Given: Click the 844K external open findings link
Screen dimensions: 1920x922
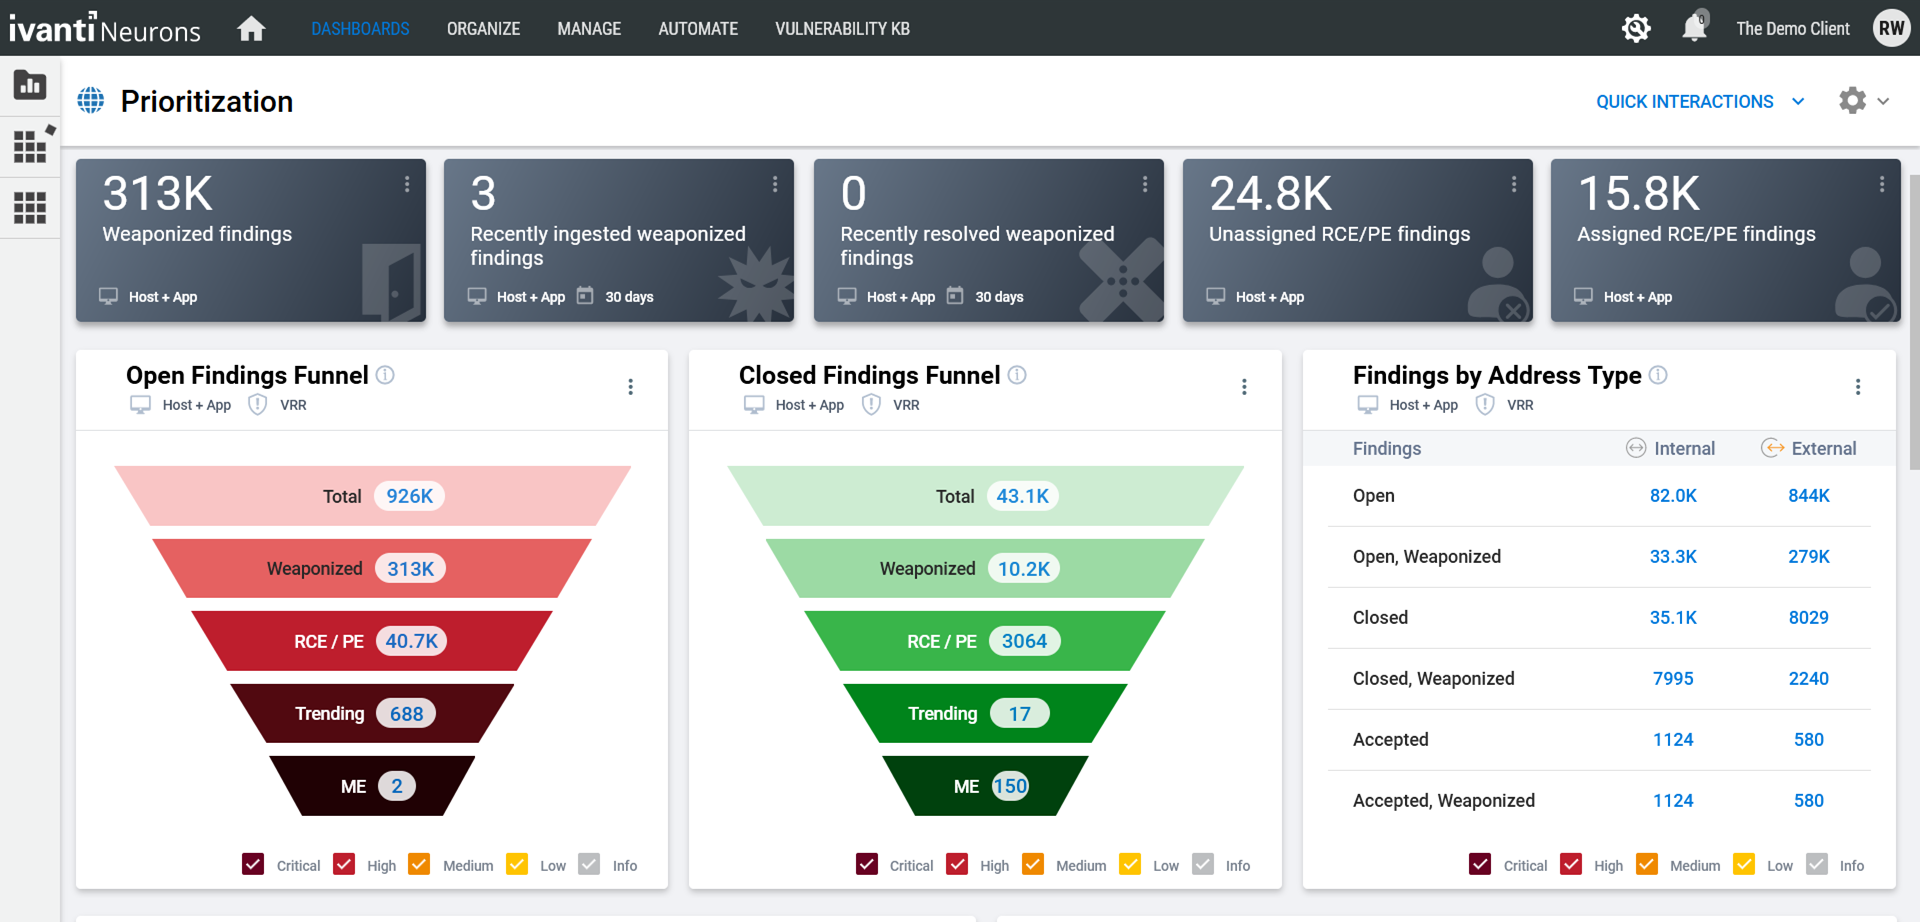Looking at the screenshot, I should point(1808,495).
